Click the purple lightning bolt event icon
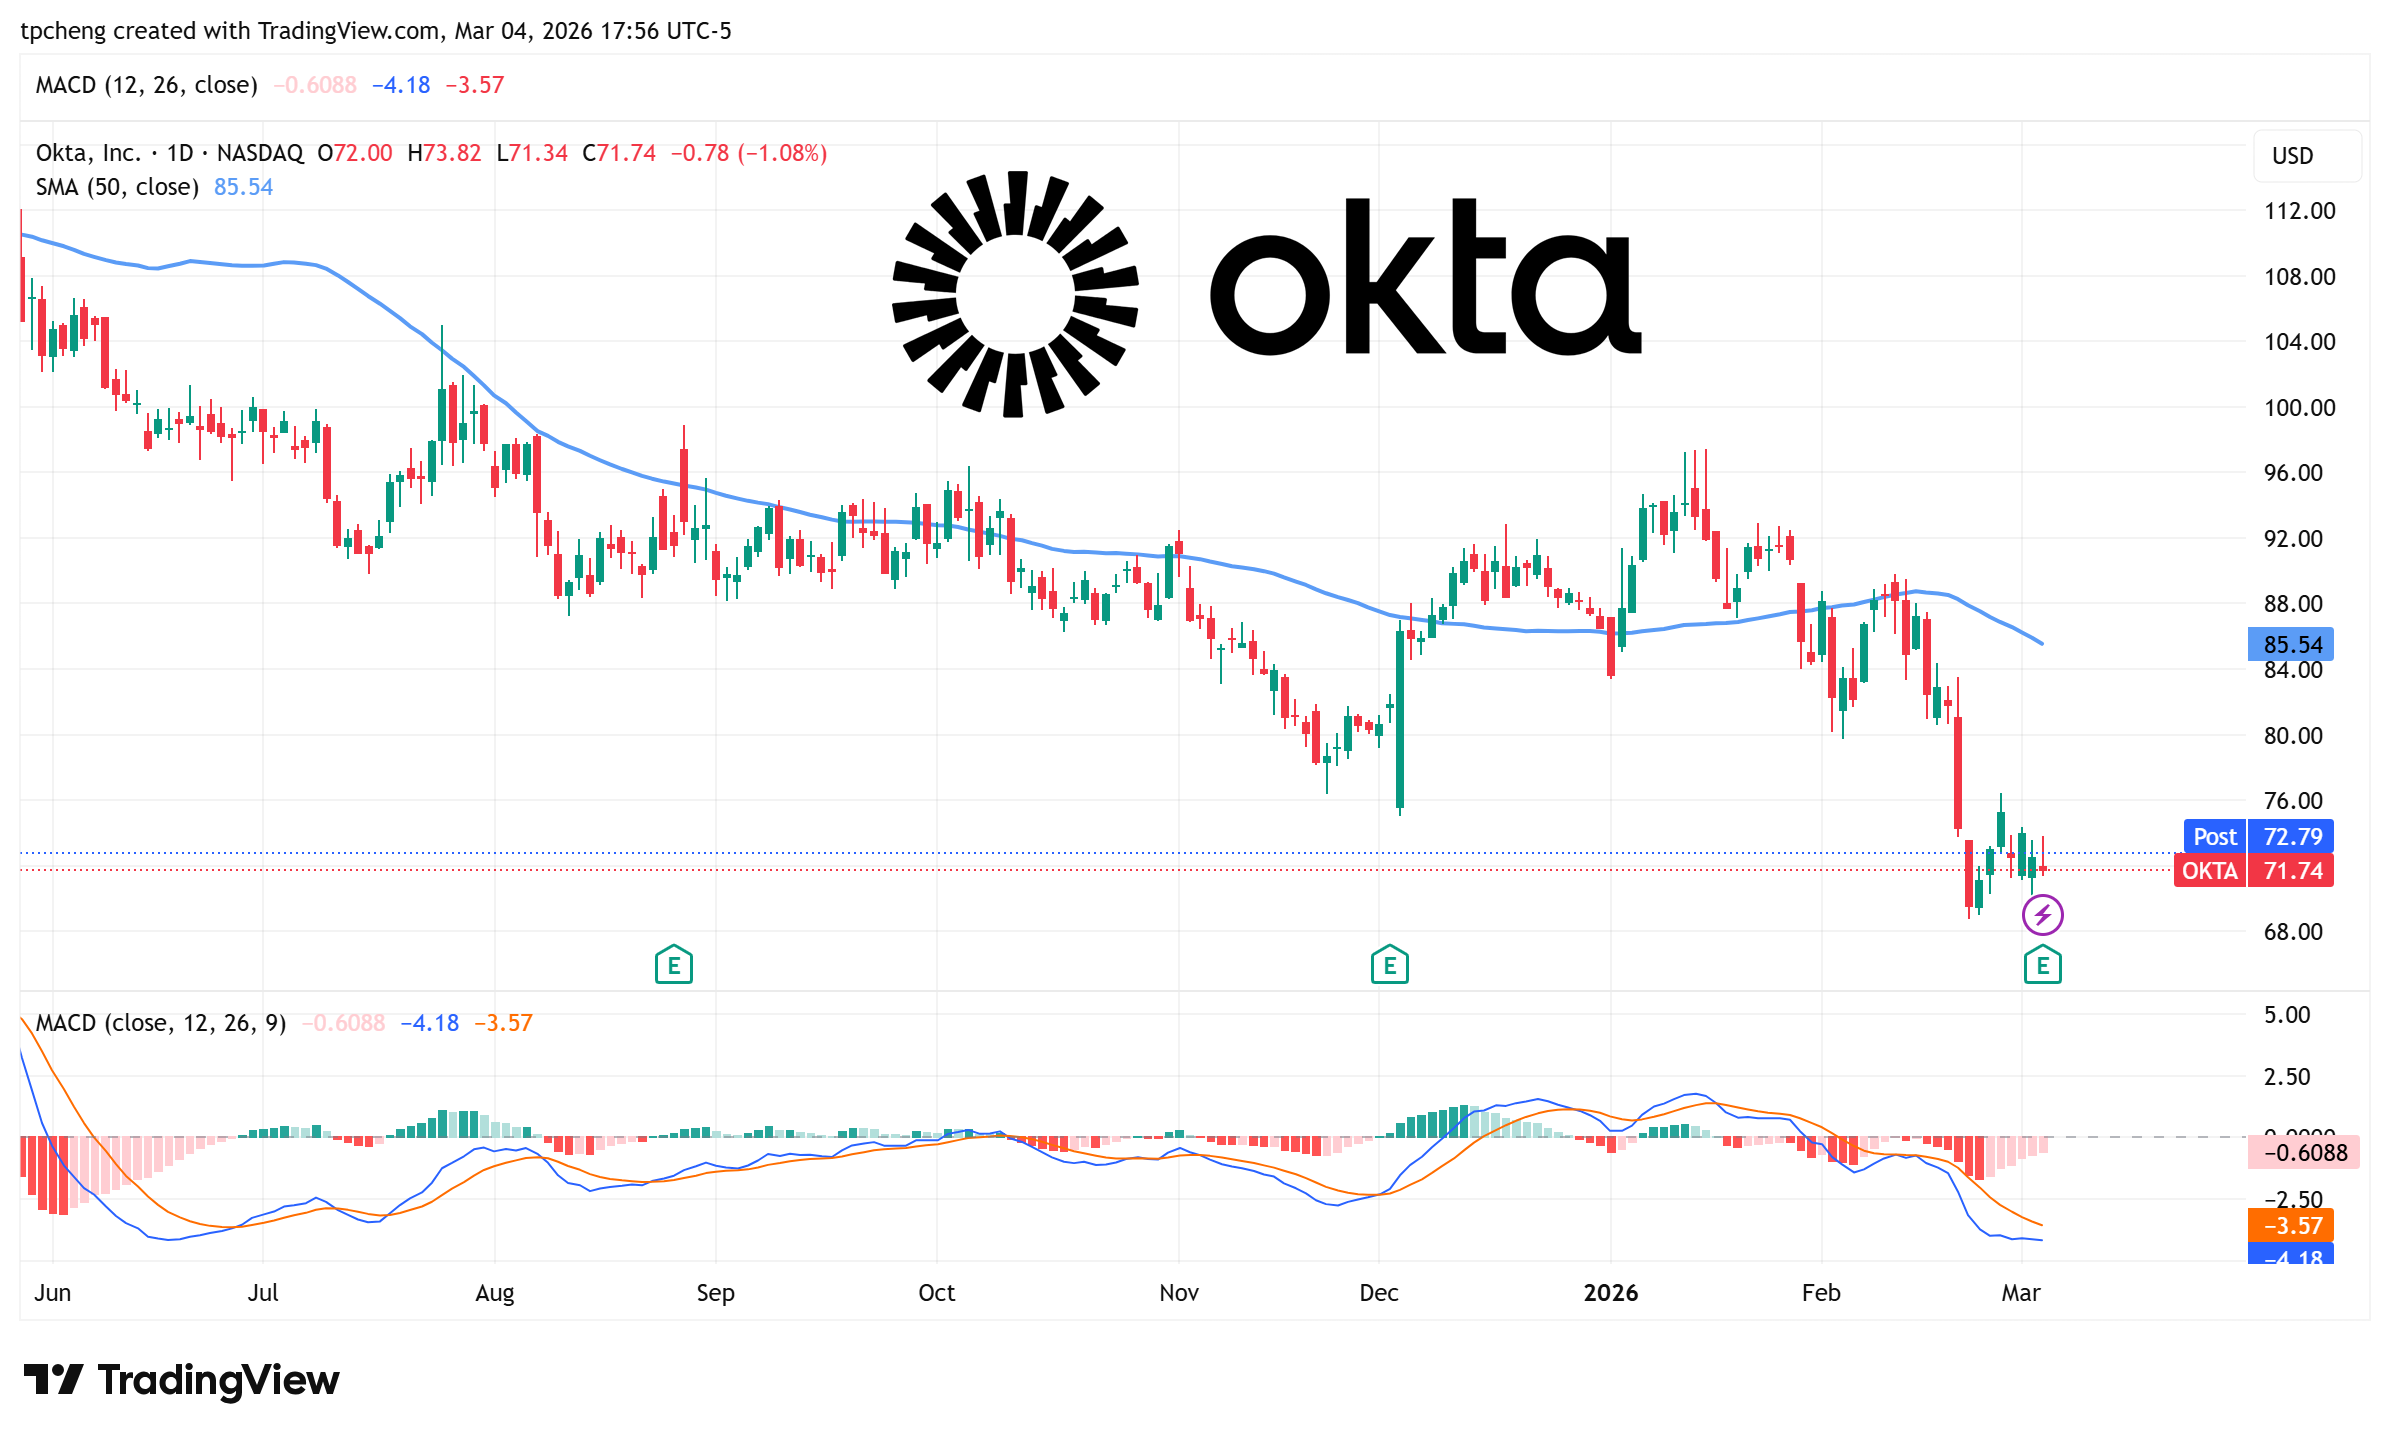The image size is (2390, 1440). (2042, 914)
